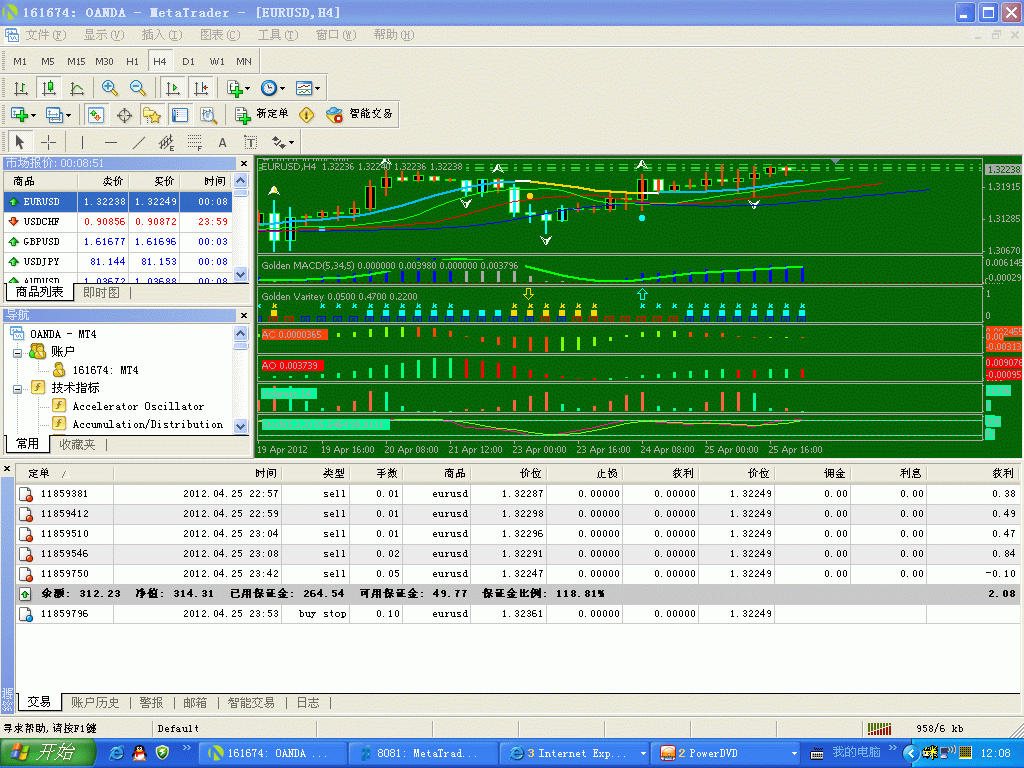Click the zoom in magnifier icon
The width and height of the screenshot is (1024, 768).
click(x=110, y=88)
